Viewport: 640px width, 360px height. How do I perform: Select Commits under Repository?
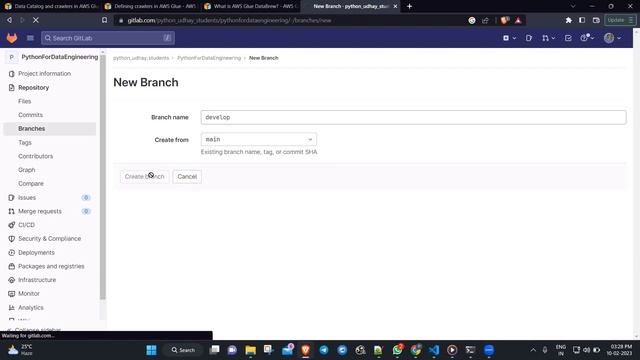(31, 115)
